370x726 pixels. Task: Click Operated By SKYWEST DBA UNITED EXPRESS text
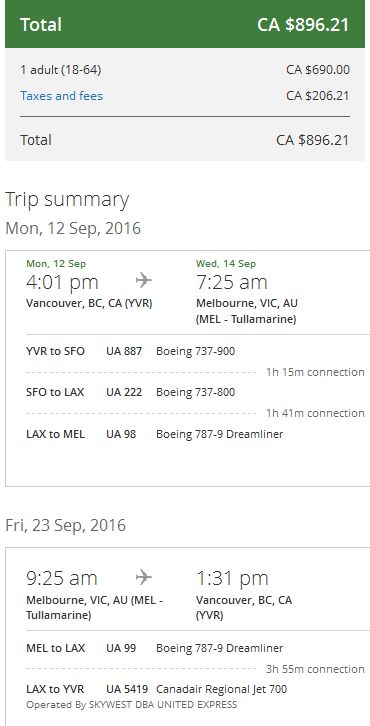pyautogui.click(x=132, y=705)
